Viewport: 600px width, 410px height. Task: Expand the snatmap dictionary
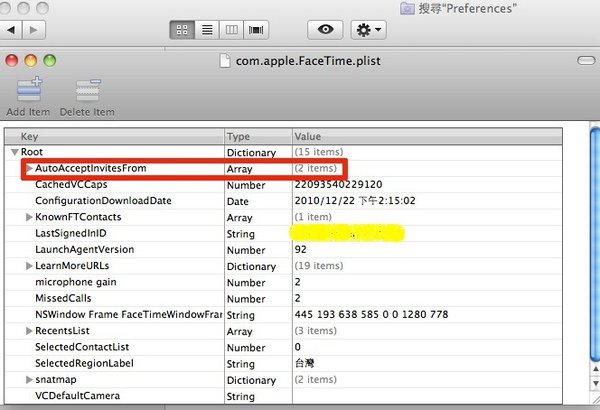point(29,380)
